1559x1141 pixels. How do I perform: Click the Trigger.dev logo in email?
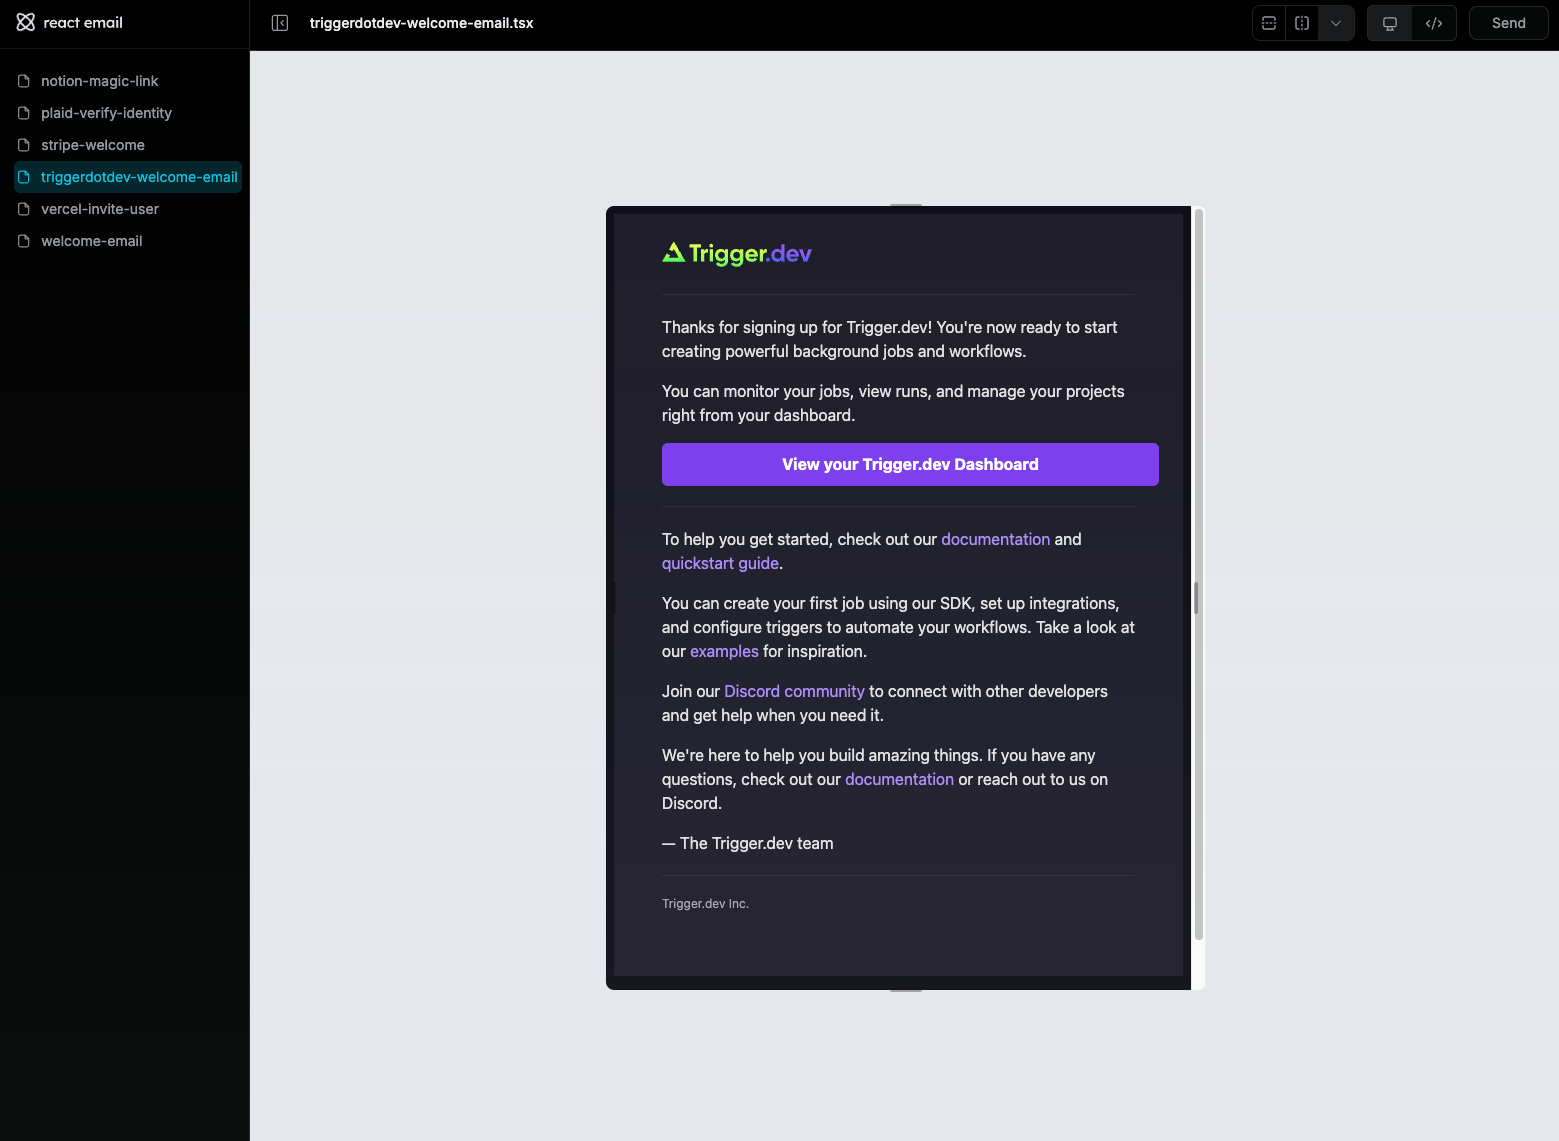click(737, 254)
